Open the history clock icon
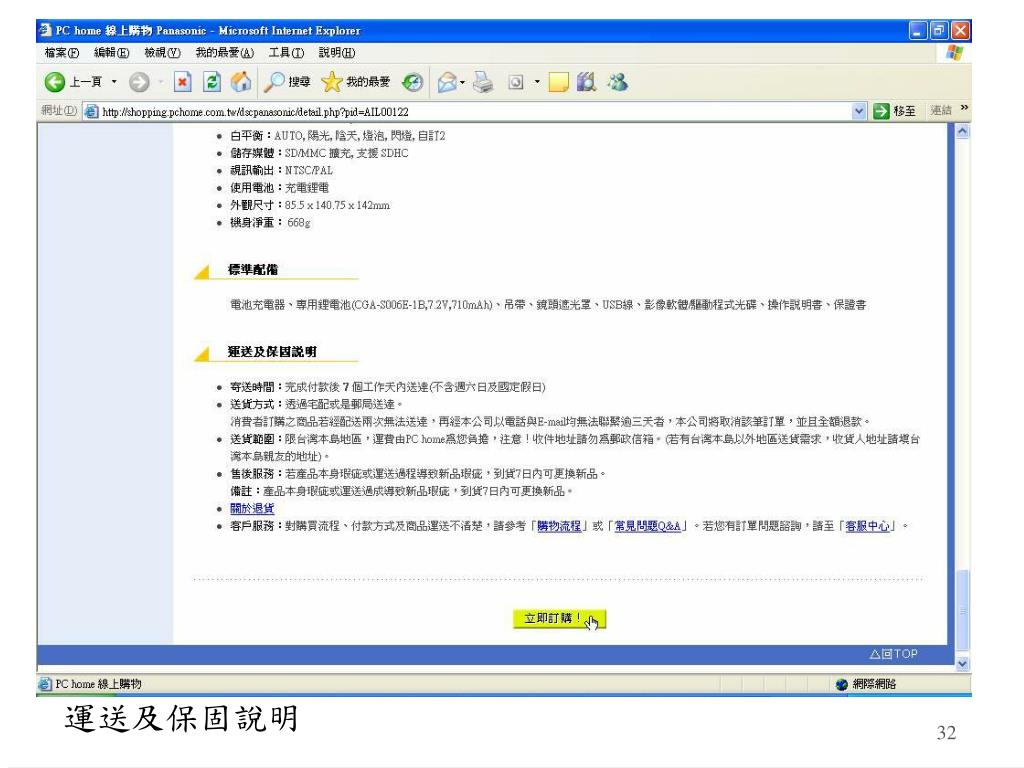 [412, 82]
